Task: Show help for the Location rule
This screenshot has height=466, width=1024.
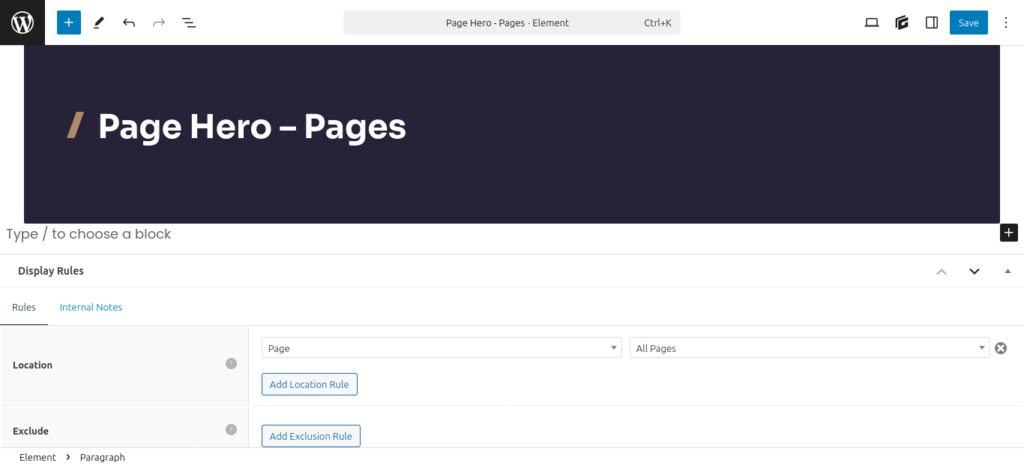Action: [231, 364]
